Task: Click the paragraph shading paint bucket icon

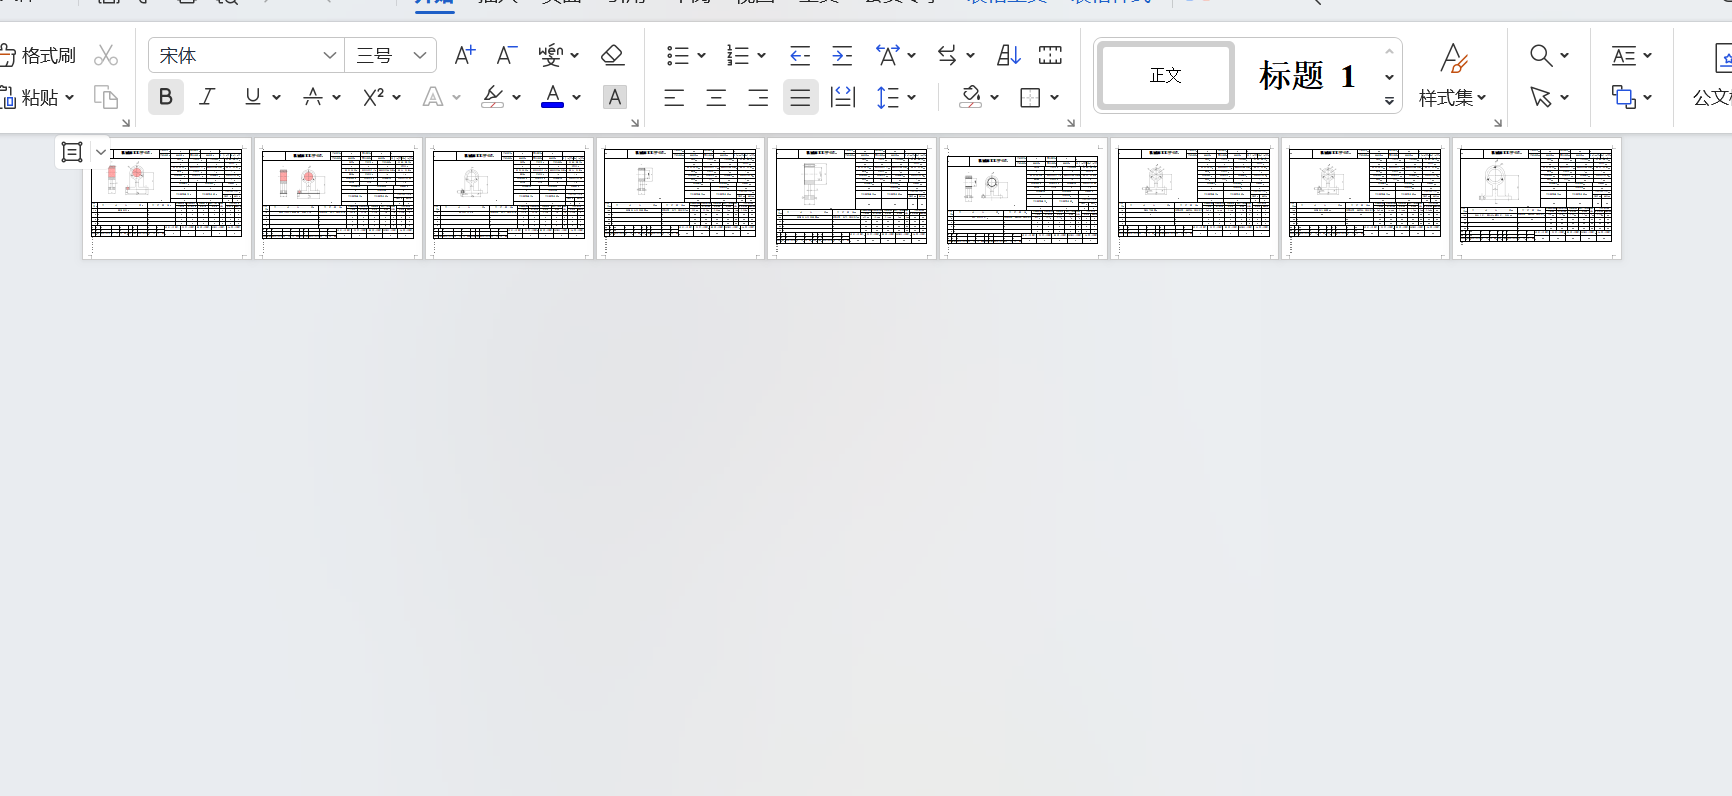Action: coord(970,97)
